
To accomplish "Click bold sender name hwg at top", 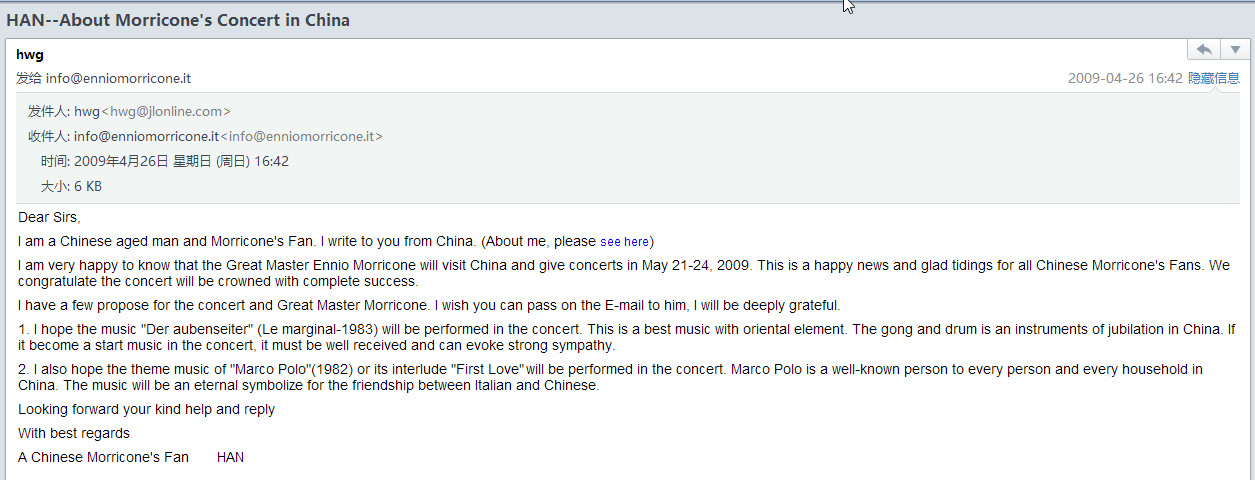I will tap(30, 54).
